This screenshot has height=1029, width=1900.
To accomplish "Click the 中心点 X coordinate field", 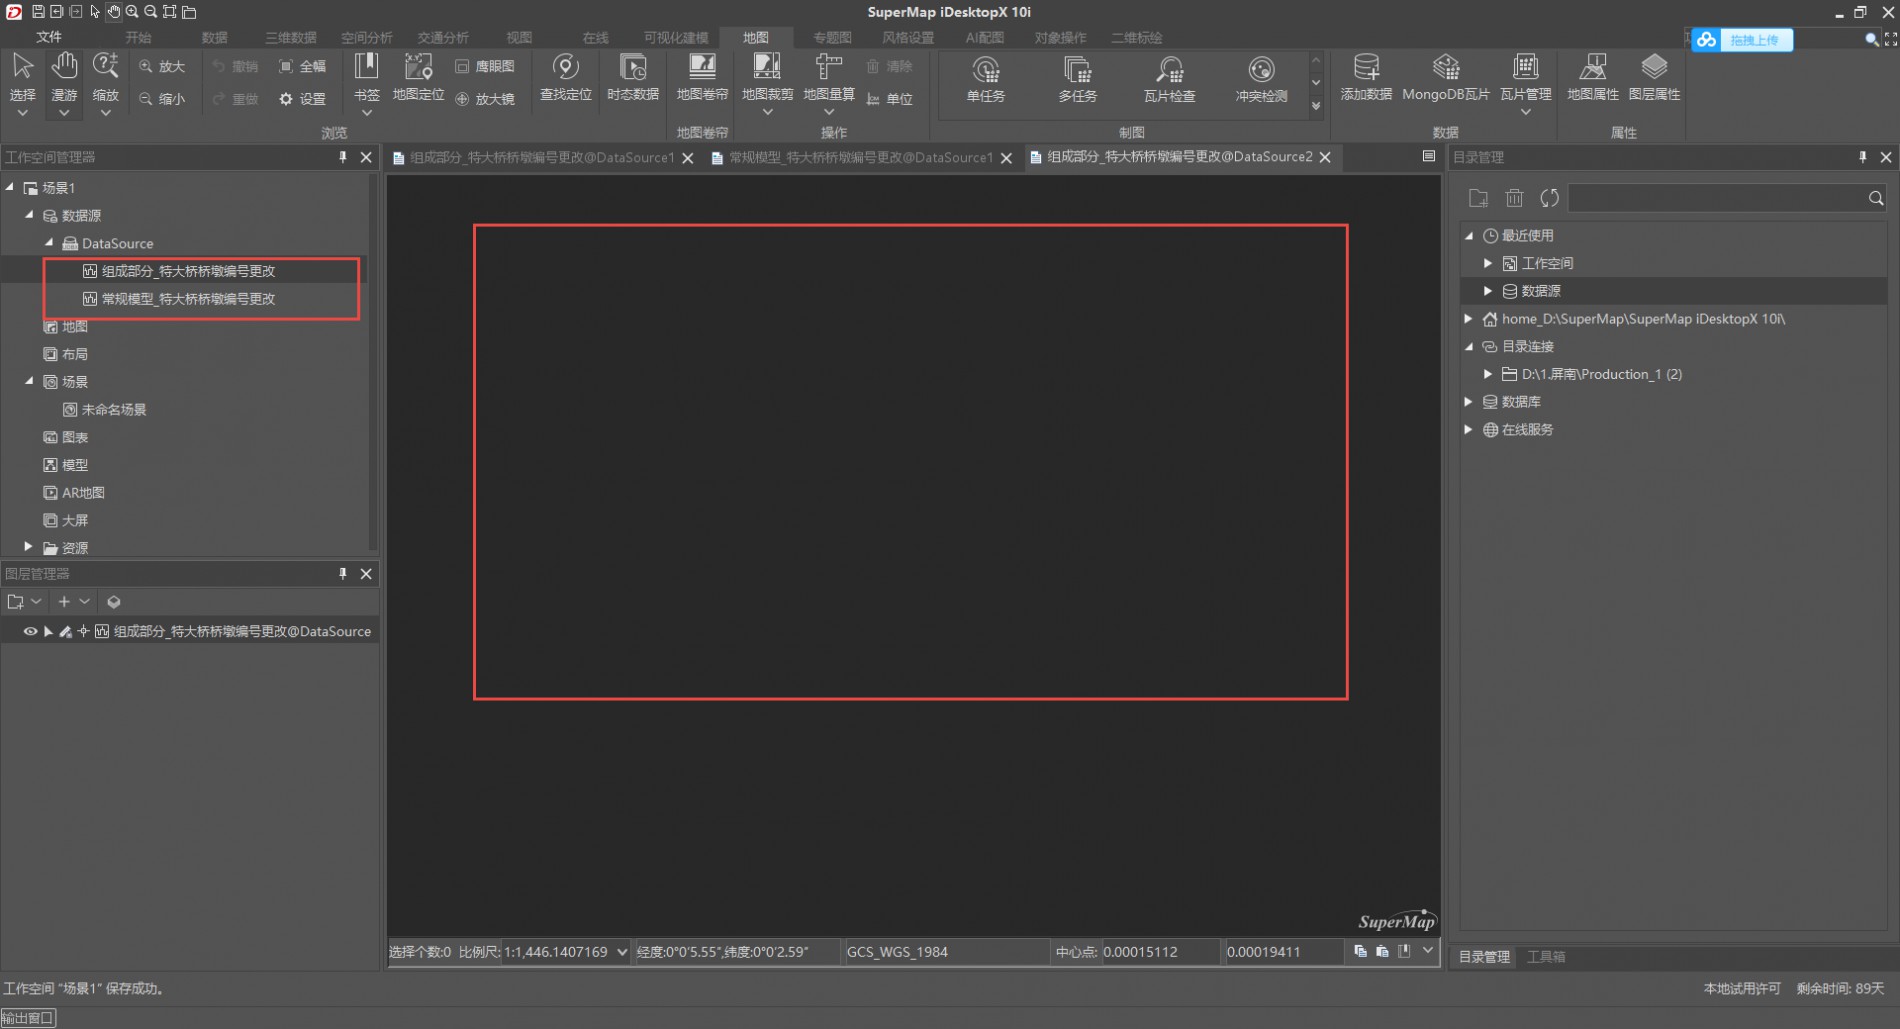I will coord(1159,952).
